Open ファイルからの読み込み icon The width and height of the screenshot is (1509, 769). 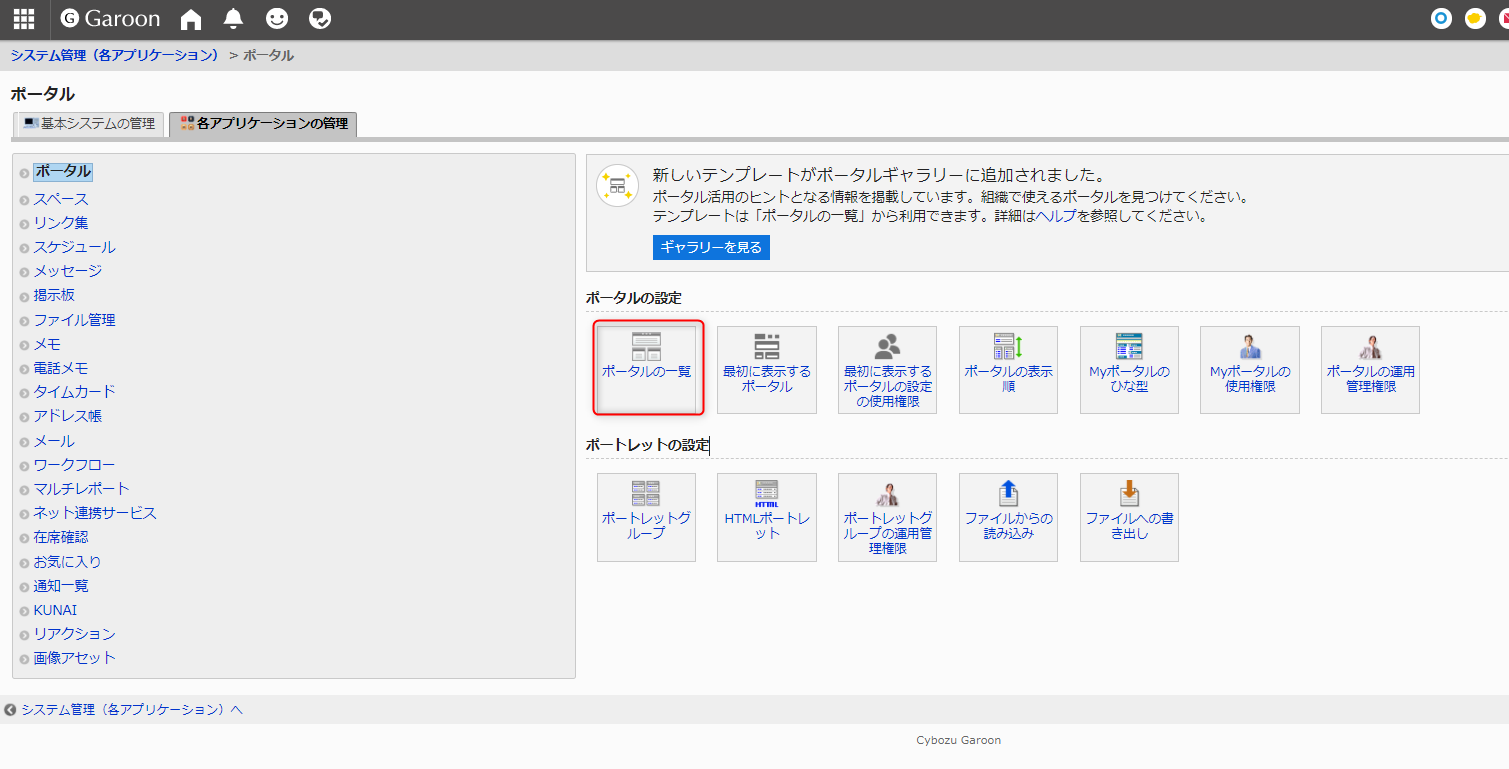(x=1008, y=514)
